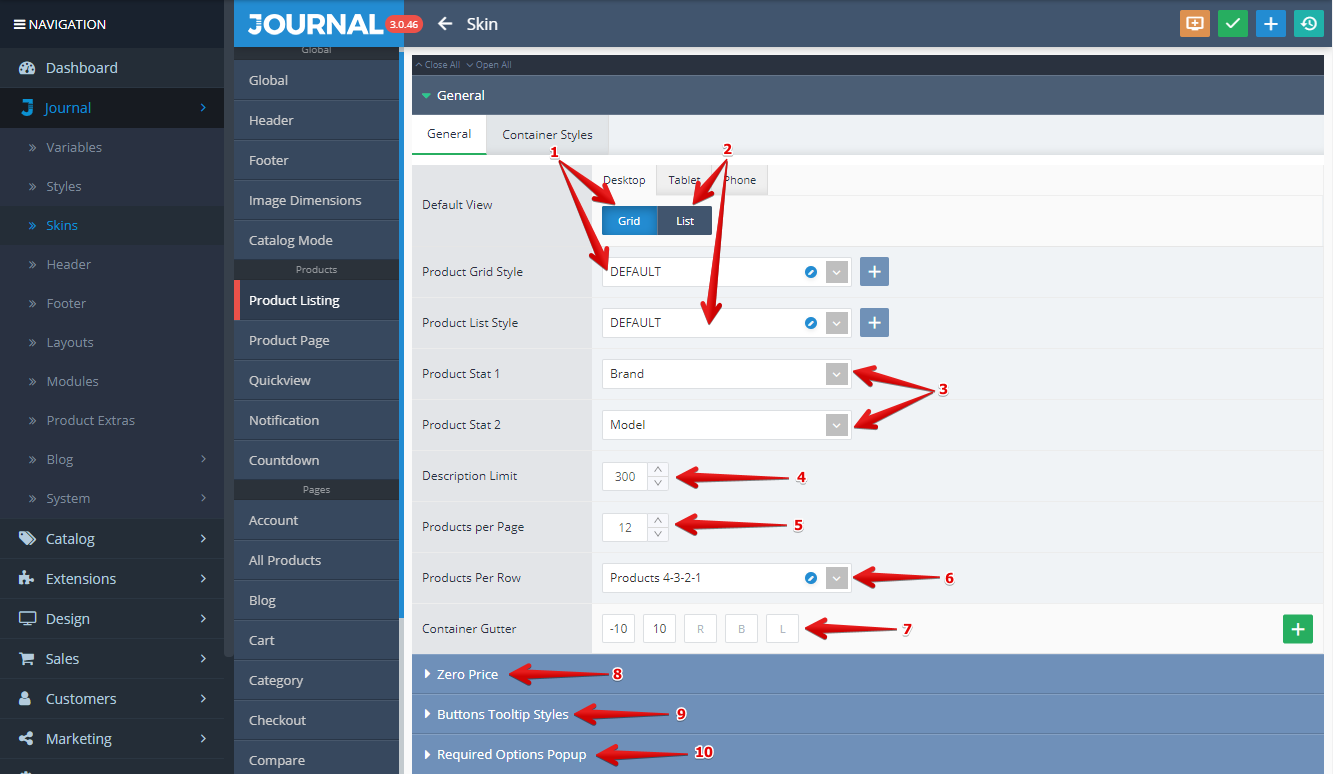Image resolution: width=1333 pixels, height=774 pixels.
Task: Increase Products per Page with up arrow
Action: pyautogui.click(x=658, y=520)
